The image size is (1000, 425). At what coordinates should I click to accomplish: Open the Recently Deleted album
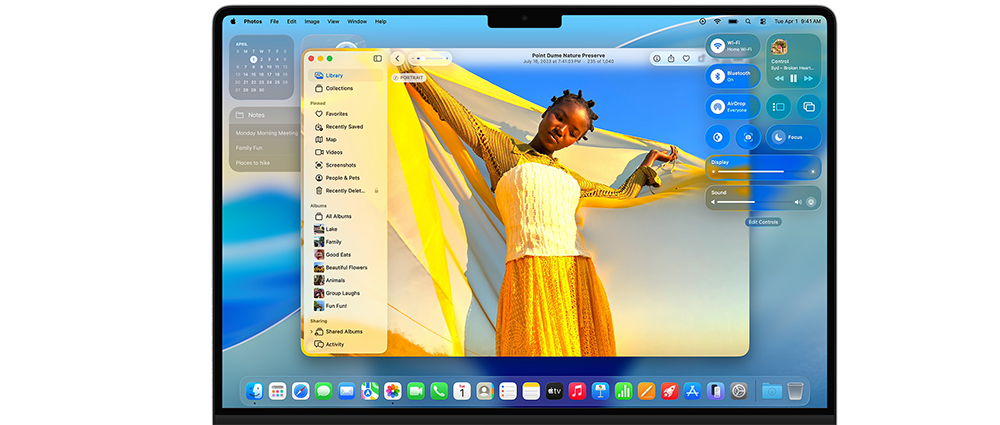point(346,190)
